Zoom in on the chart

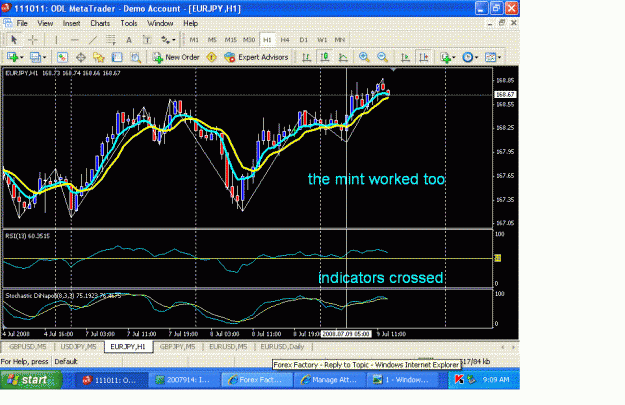(364, 57)
